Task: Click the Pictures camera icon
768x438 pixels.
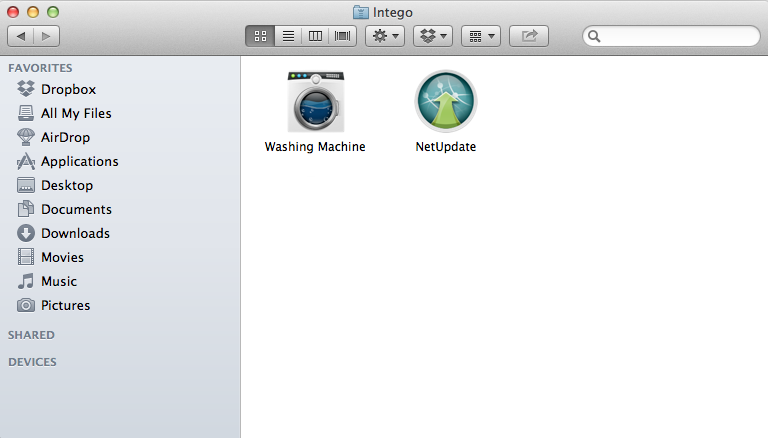Action: (x=26, y=305)
